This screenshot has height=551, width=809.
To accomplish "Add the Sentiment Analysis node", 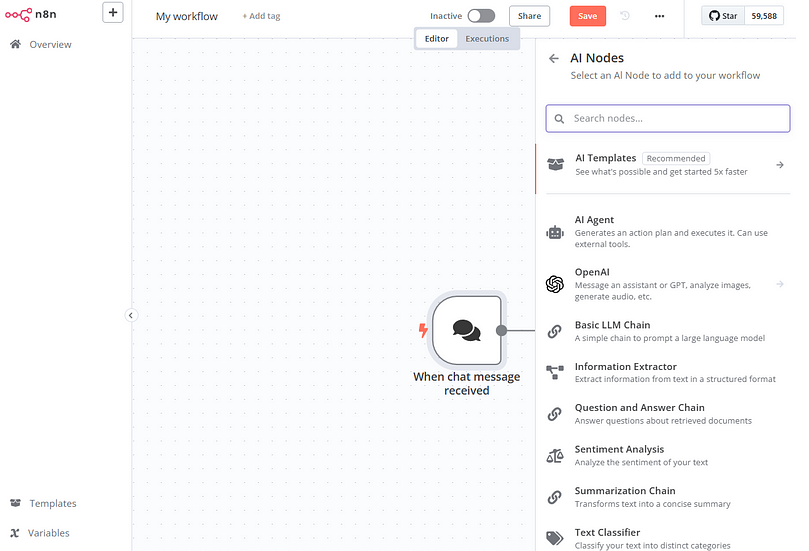I will [666, 456].
